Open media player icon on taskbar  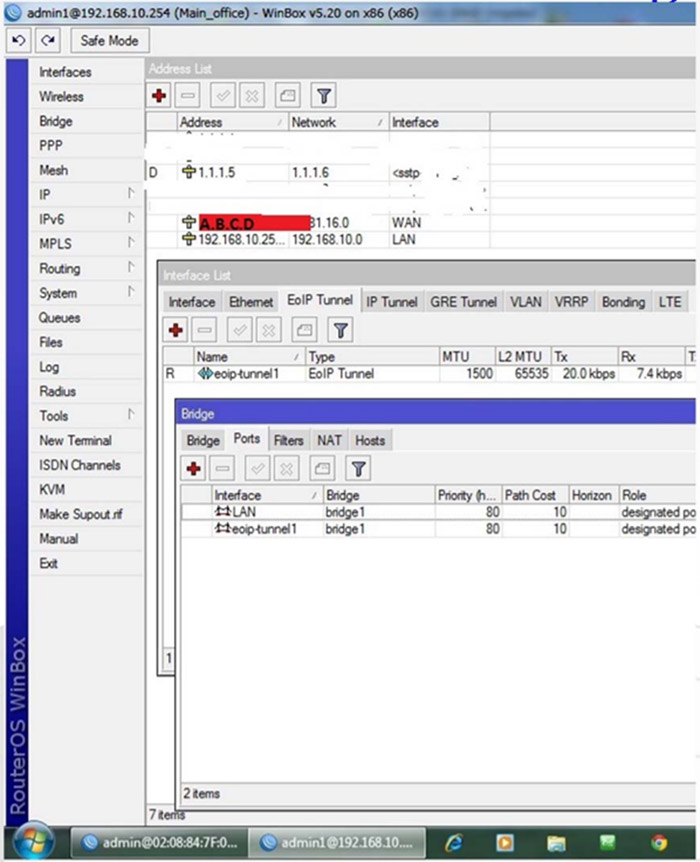505,843
